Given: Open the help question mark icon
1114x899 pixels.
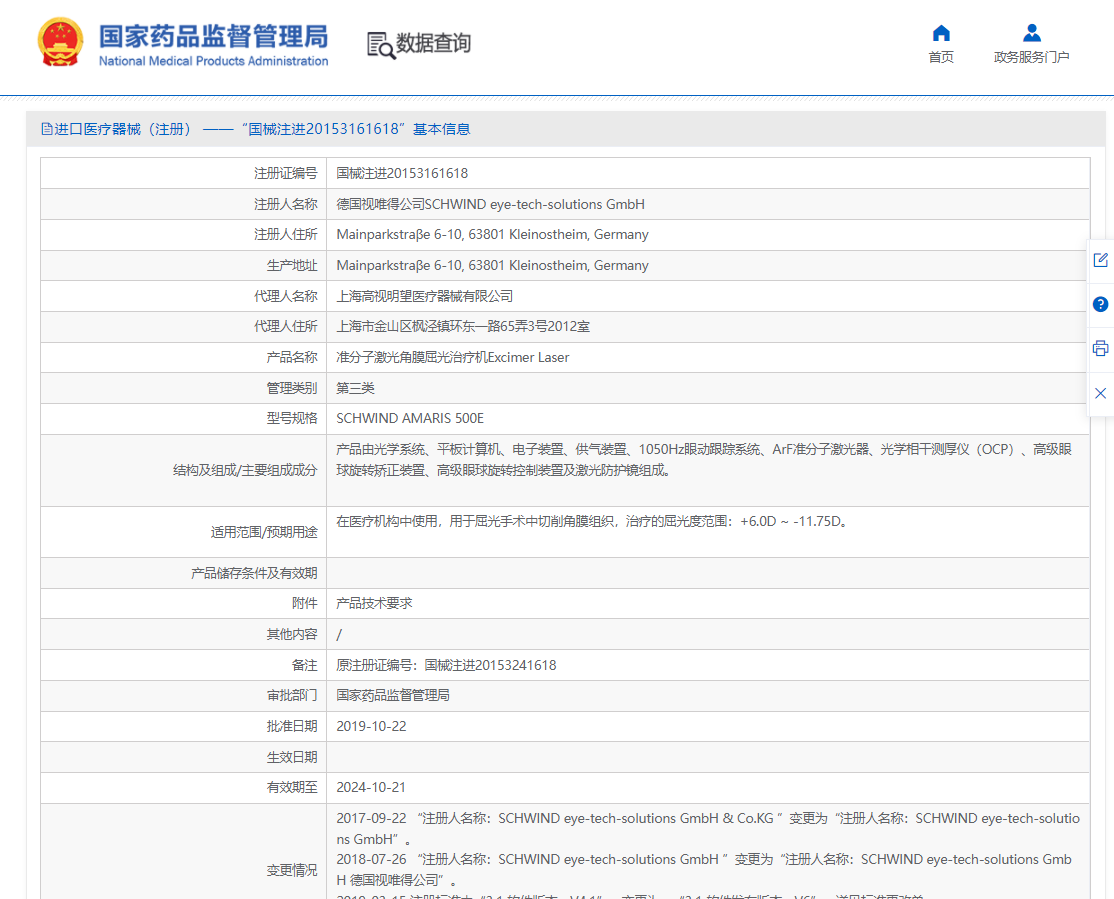Looking at the screenshot, I should (1101, 304).
